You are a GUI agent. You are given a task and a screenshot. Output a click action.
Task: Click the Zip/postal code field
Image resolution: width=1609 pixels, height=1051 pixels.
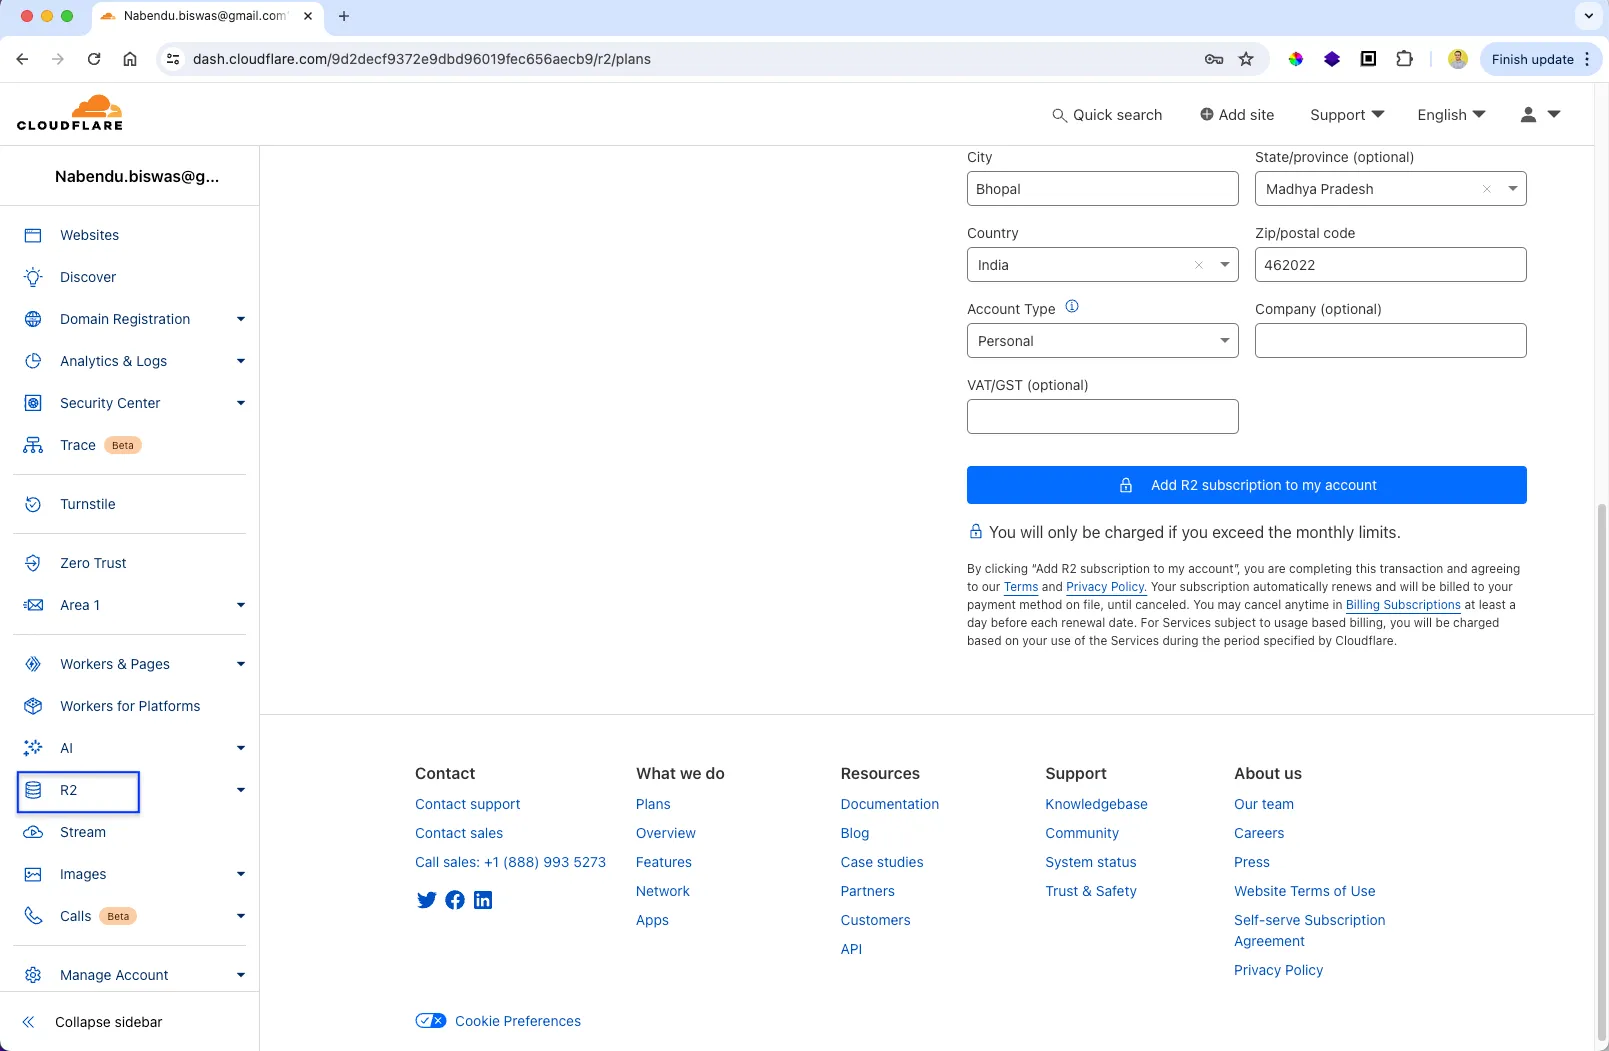1391,265
